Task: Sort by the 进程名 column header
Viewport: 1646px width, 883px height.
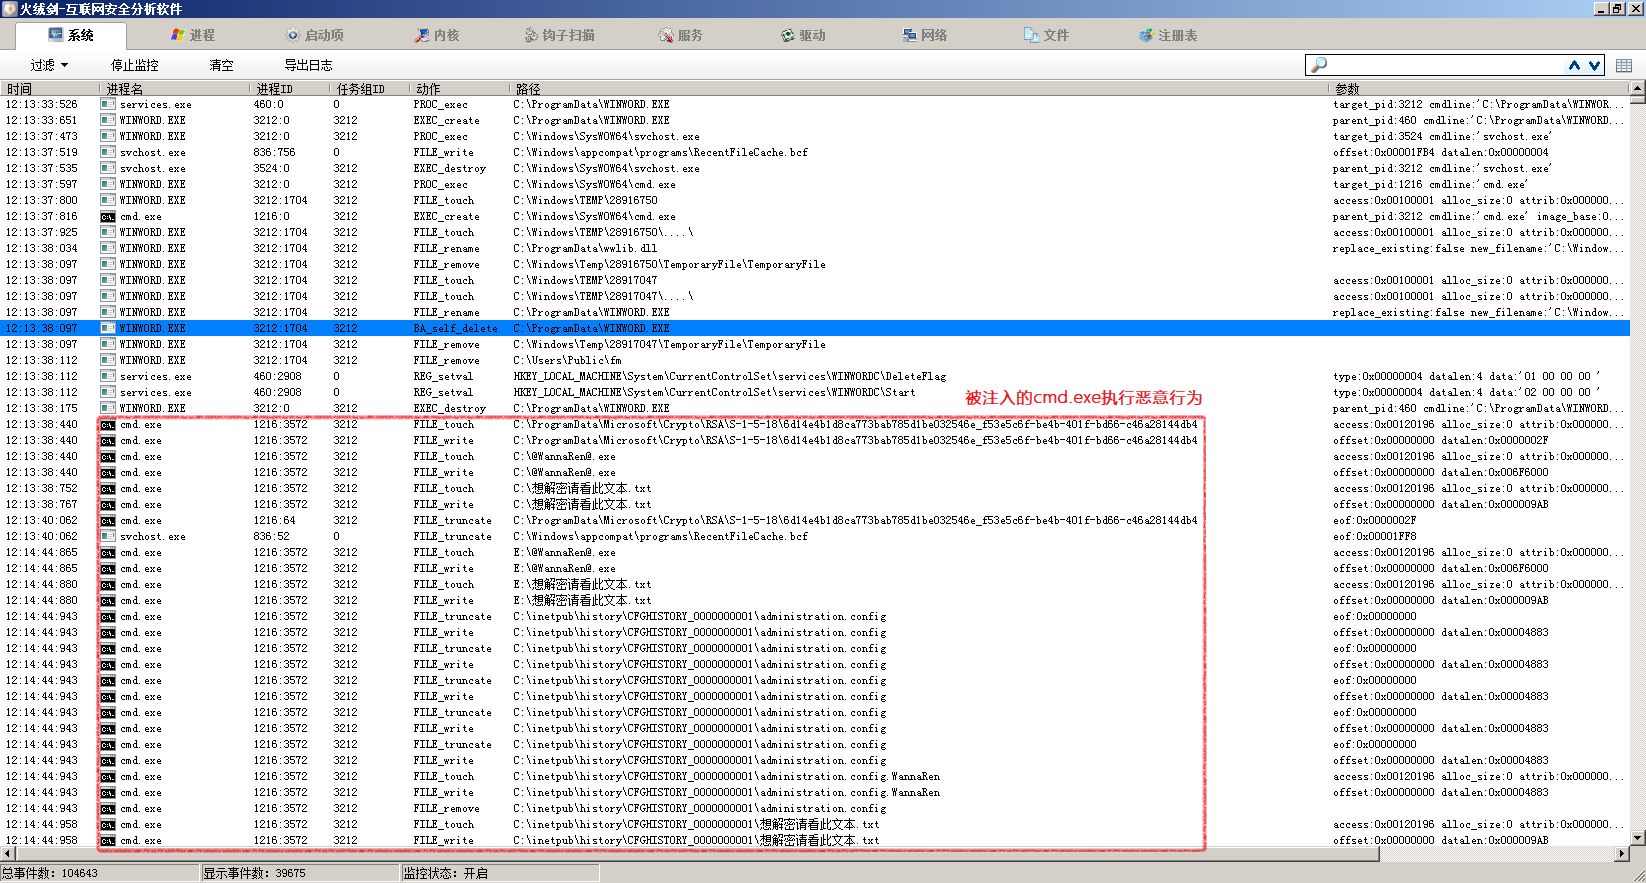Action: click(173, 89)
